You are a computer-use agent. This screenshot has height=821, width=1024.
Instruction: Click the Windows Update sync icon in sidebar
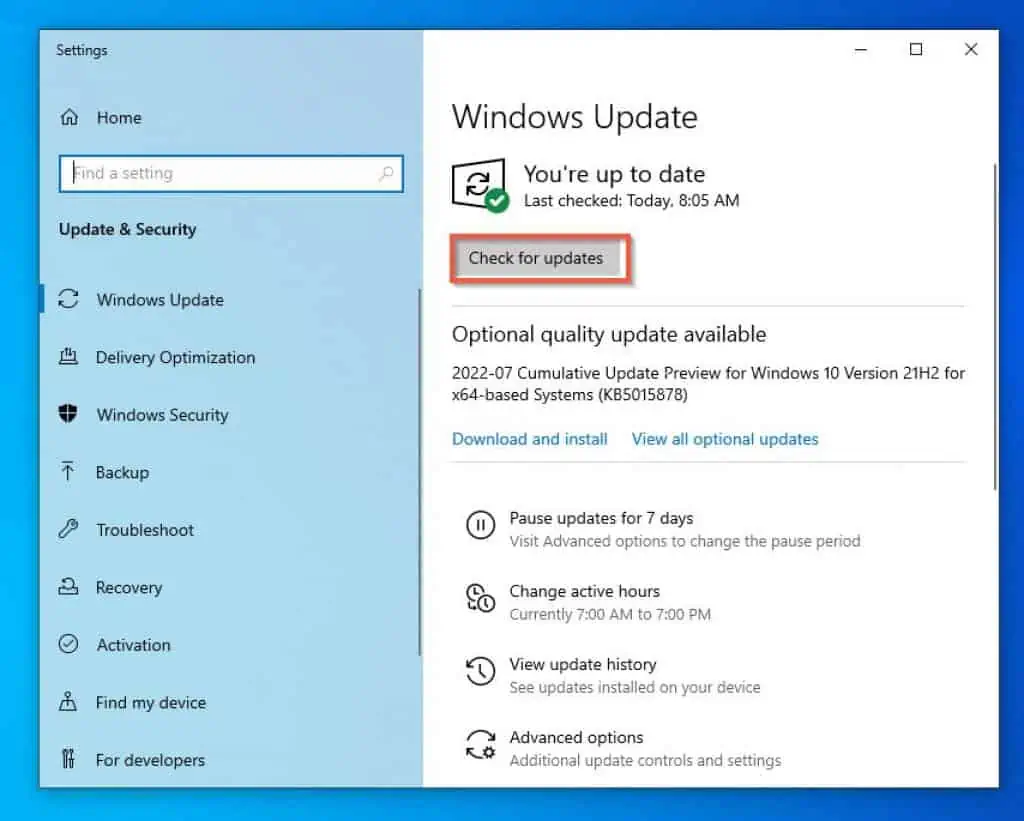[69, 299]
